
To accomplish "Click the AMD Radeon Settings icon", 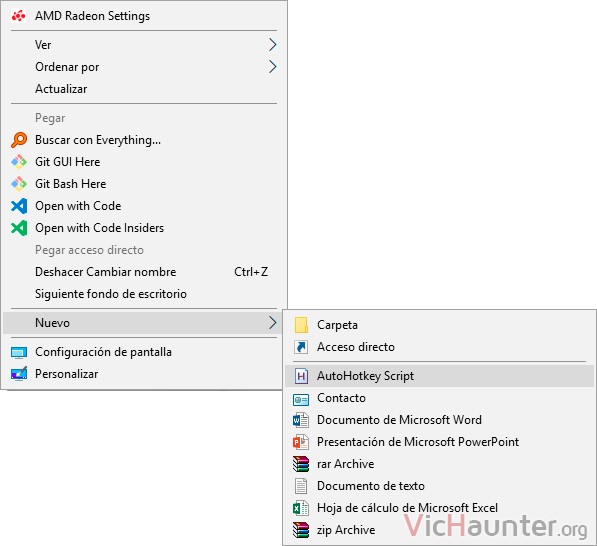I will (x=19, y=16).
